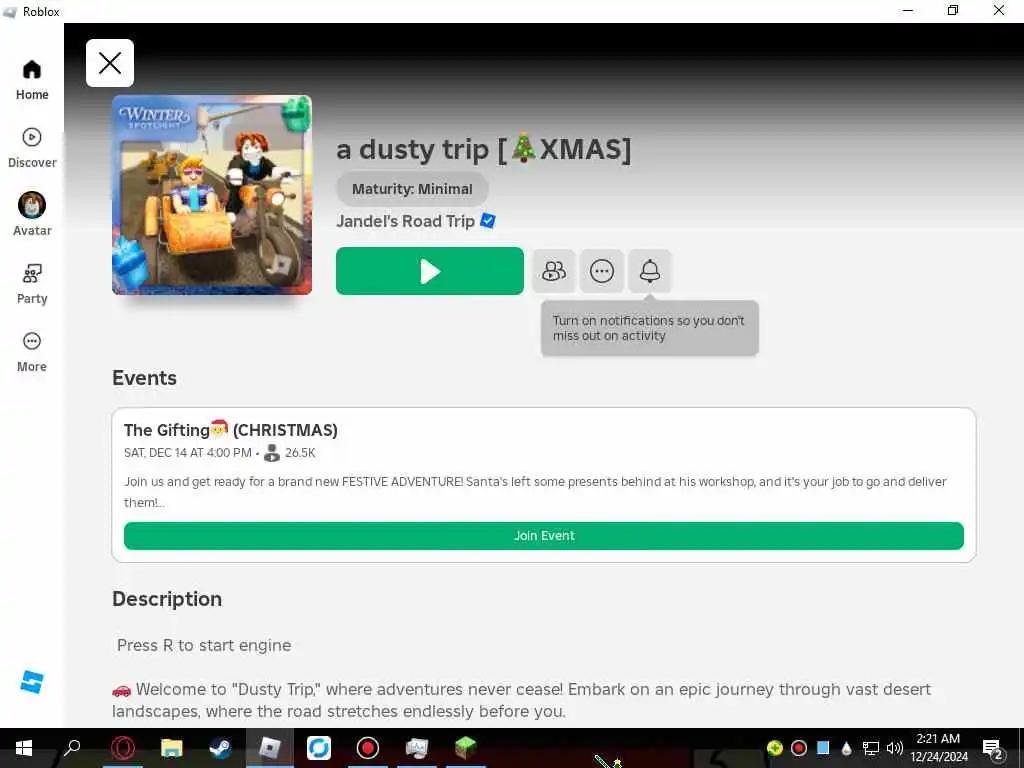The height and width of the screenshot is (768, 1024).
Task: Close the game details page with X
Action: pyautogui.click(x=110, y=63)
